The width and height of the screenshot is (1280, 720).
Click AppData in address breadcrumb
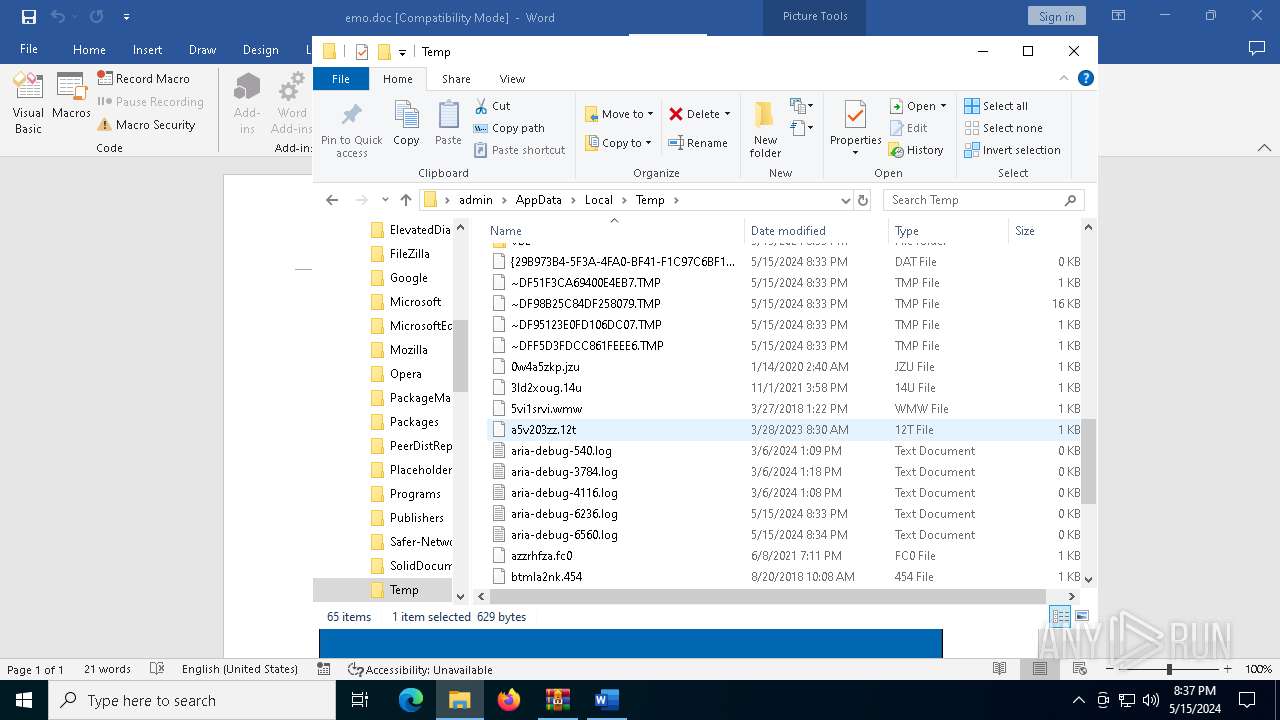[538, 200]
